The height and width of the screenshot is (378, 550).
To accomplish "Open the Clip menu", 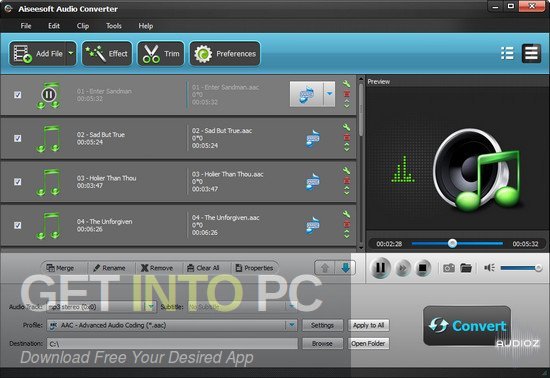I will click(x=83, y=26).
